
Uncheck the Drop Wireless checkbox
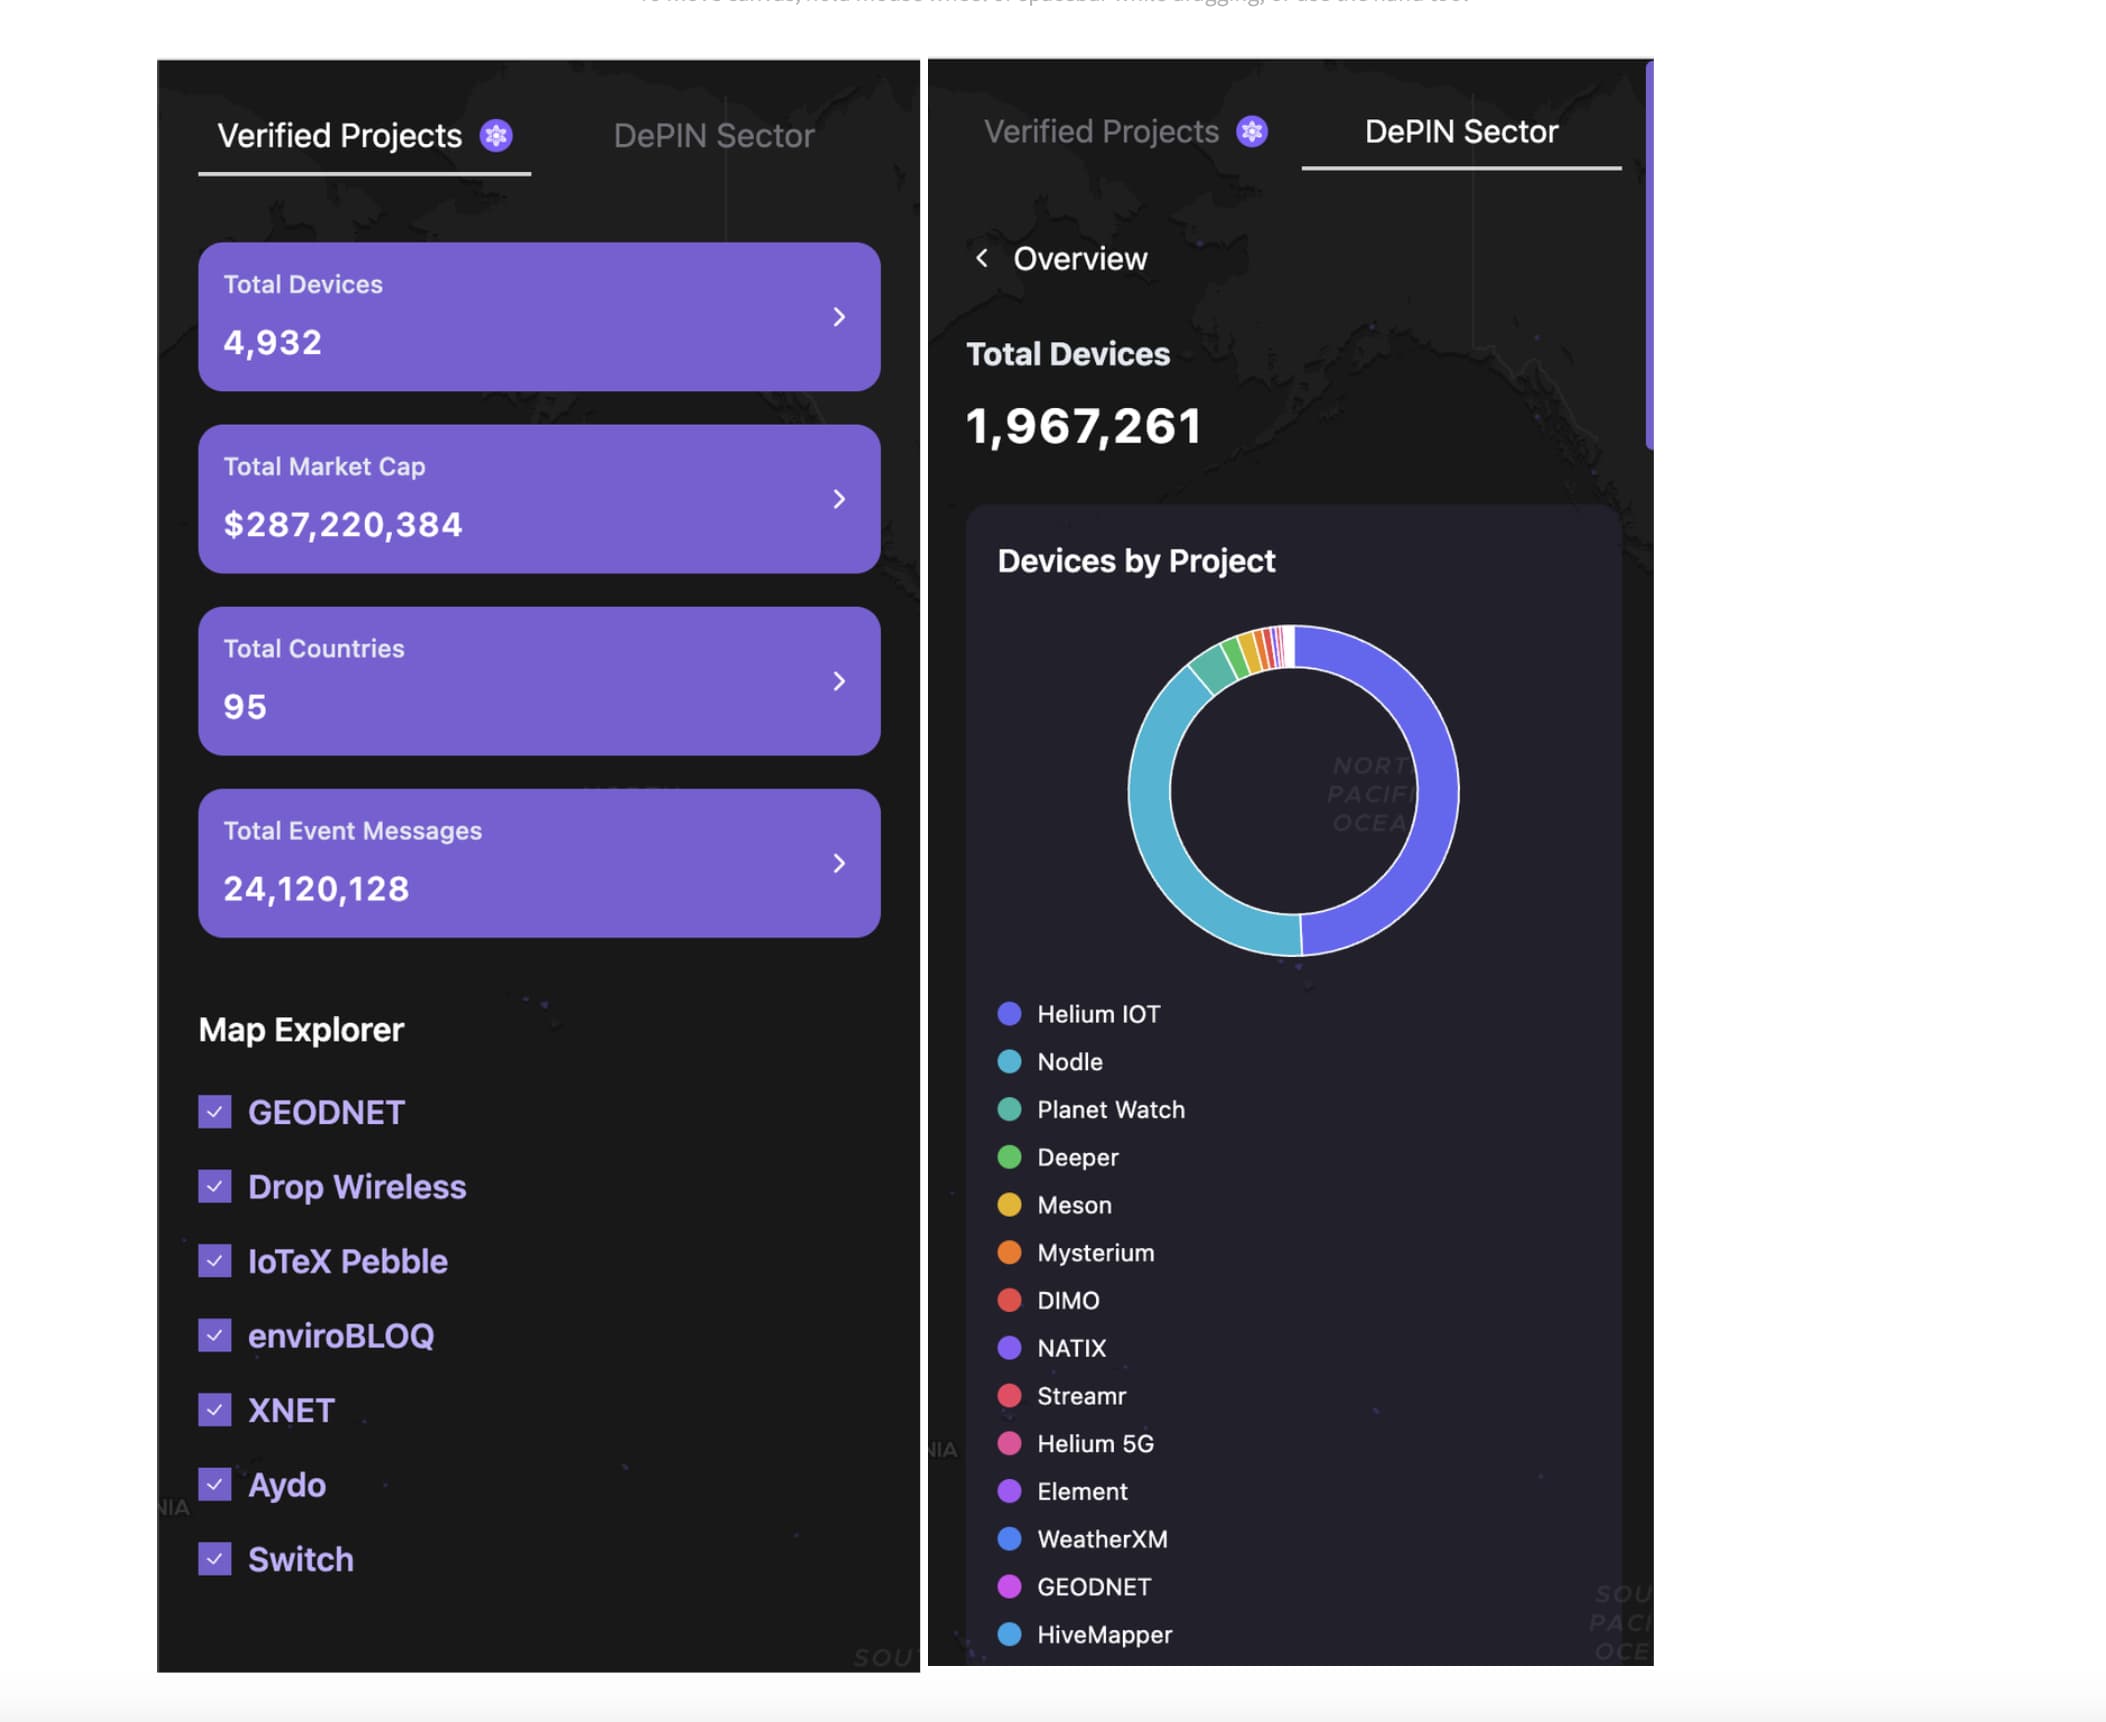215,1187
